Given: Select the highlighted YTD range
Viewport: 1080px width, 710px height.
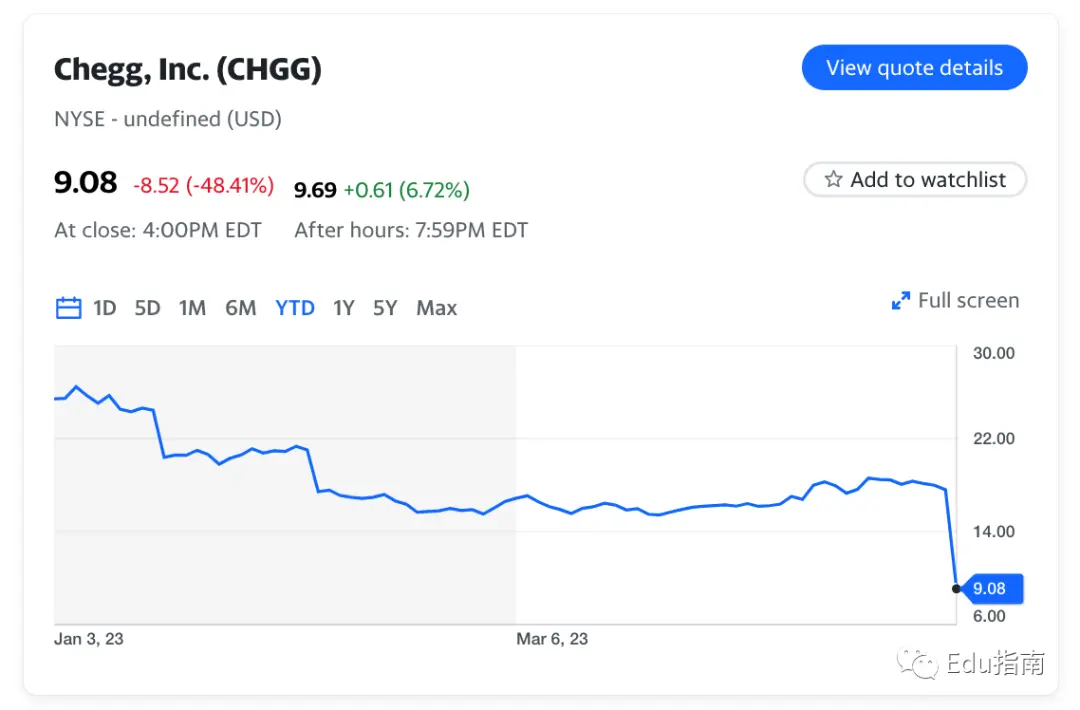Looking at the screenshot, I should (295, 308).
